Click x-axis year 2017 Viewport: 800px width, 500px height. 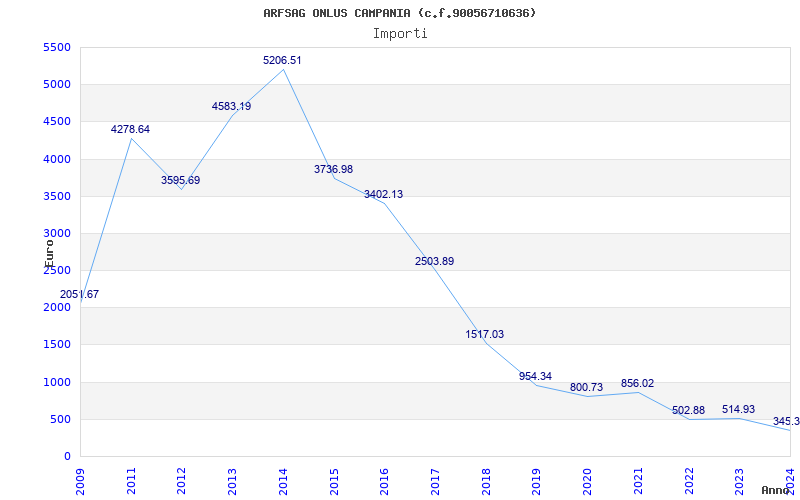coord(435,482)
